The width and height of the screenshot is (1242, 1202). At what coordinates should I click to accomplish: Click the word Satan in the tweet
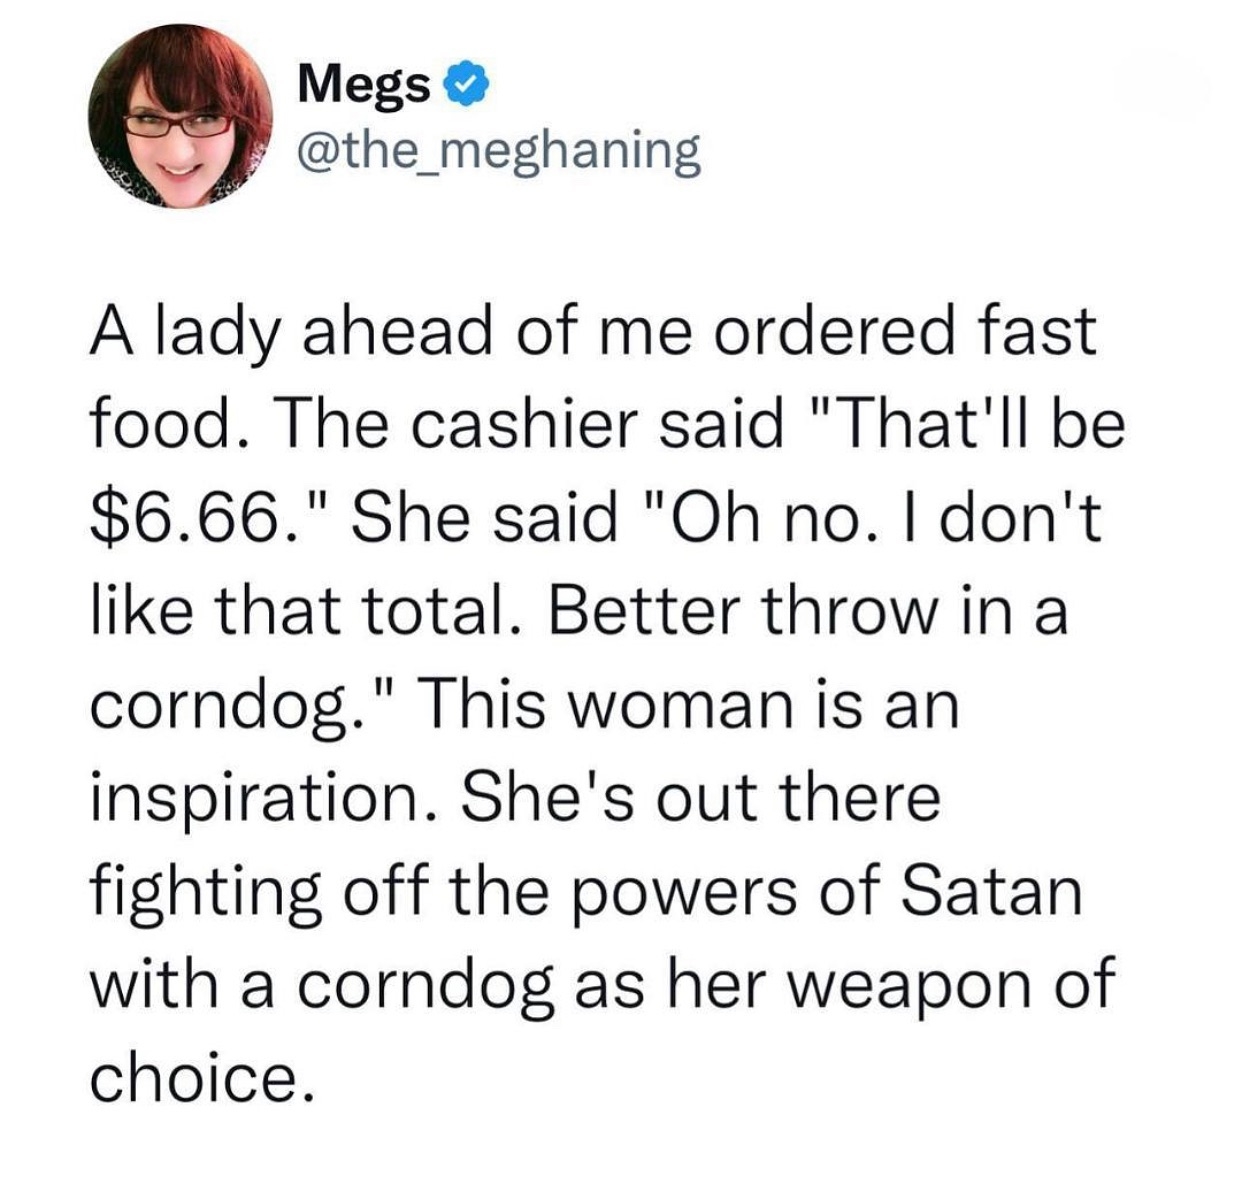click(992, 890)
